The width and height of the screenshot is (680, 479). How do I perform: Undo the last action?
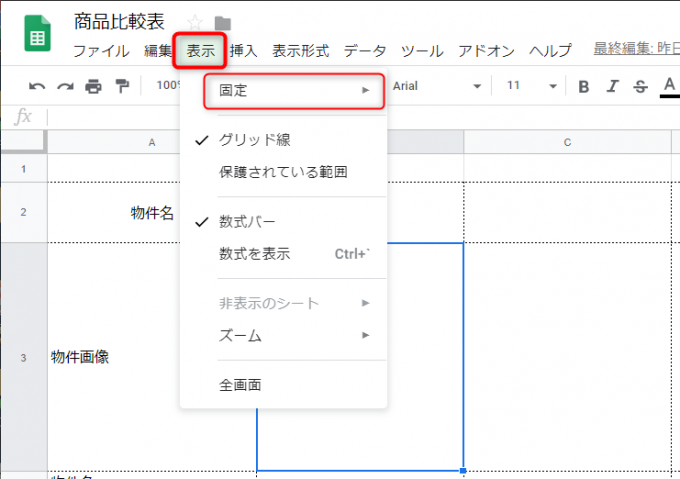click(x=37, y=86)
